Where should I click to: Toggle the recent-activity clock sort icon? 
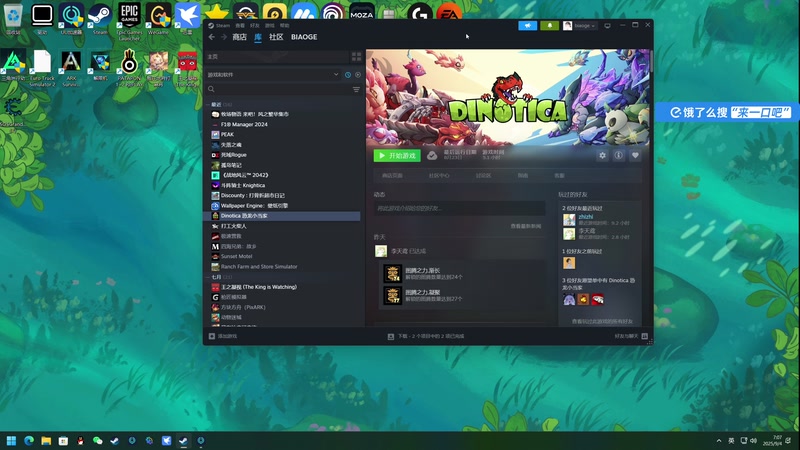point(348,75)
